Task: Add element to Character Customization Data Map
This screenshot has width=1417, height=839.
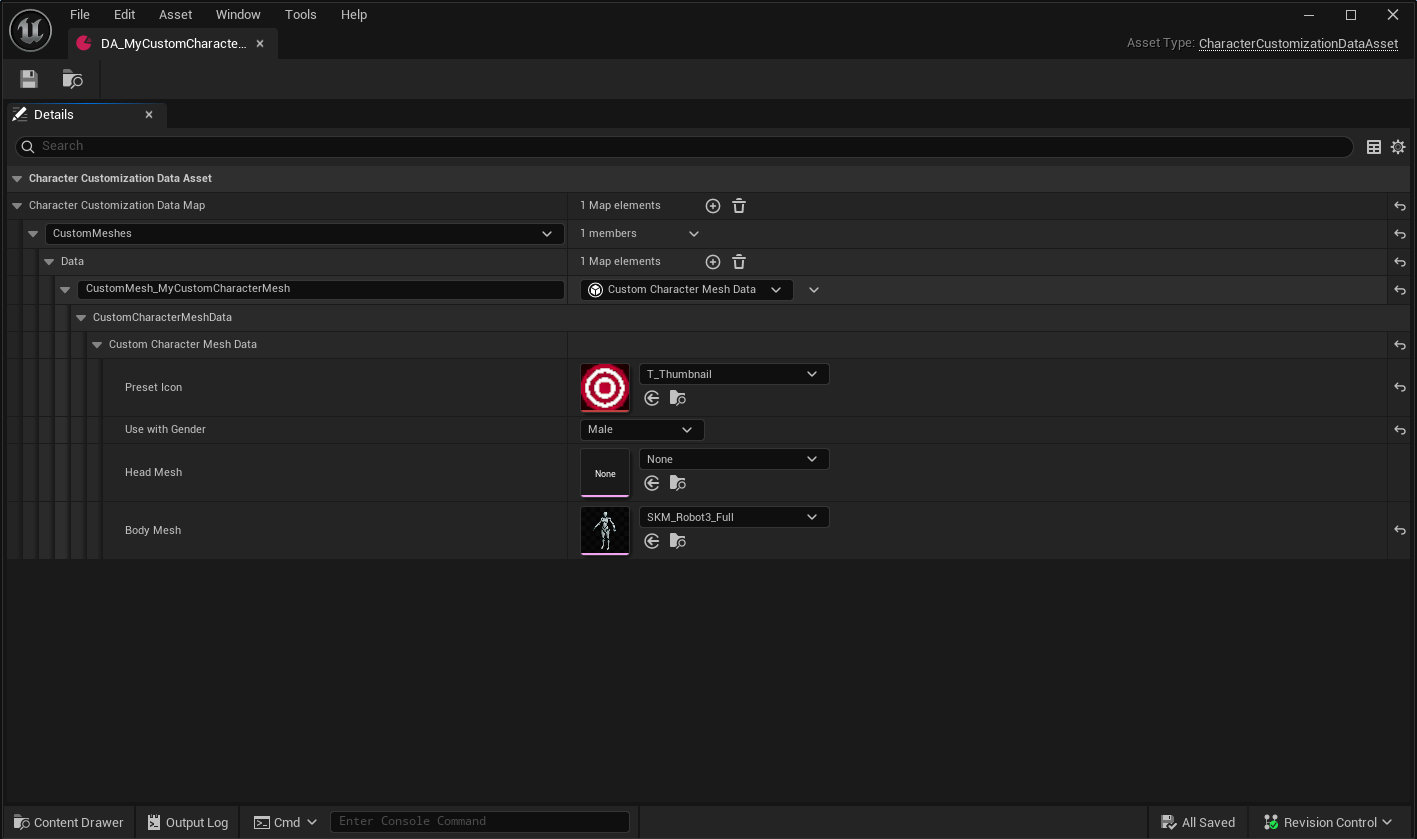Action: [713, 206]
